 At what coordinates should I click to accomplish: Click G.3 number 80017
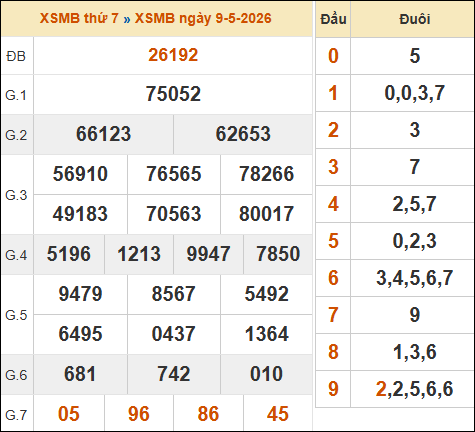(x=266, y=214)
